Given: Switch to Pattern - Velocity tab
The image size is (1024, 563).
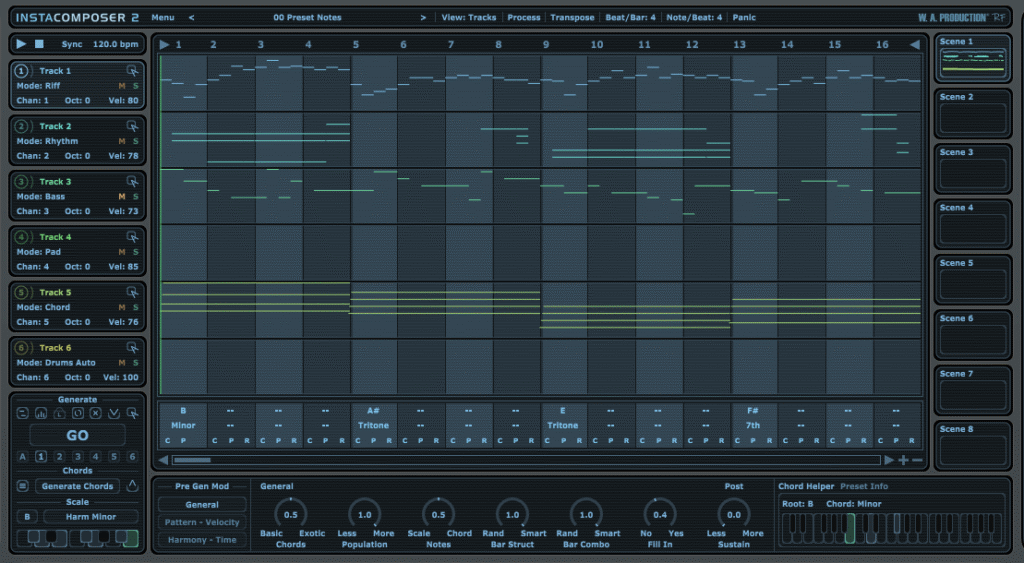Looking at the screenshot, I should pyautogui.click(x=202, y=523).
